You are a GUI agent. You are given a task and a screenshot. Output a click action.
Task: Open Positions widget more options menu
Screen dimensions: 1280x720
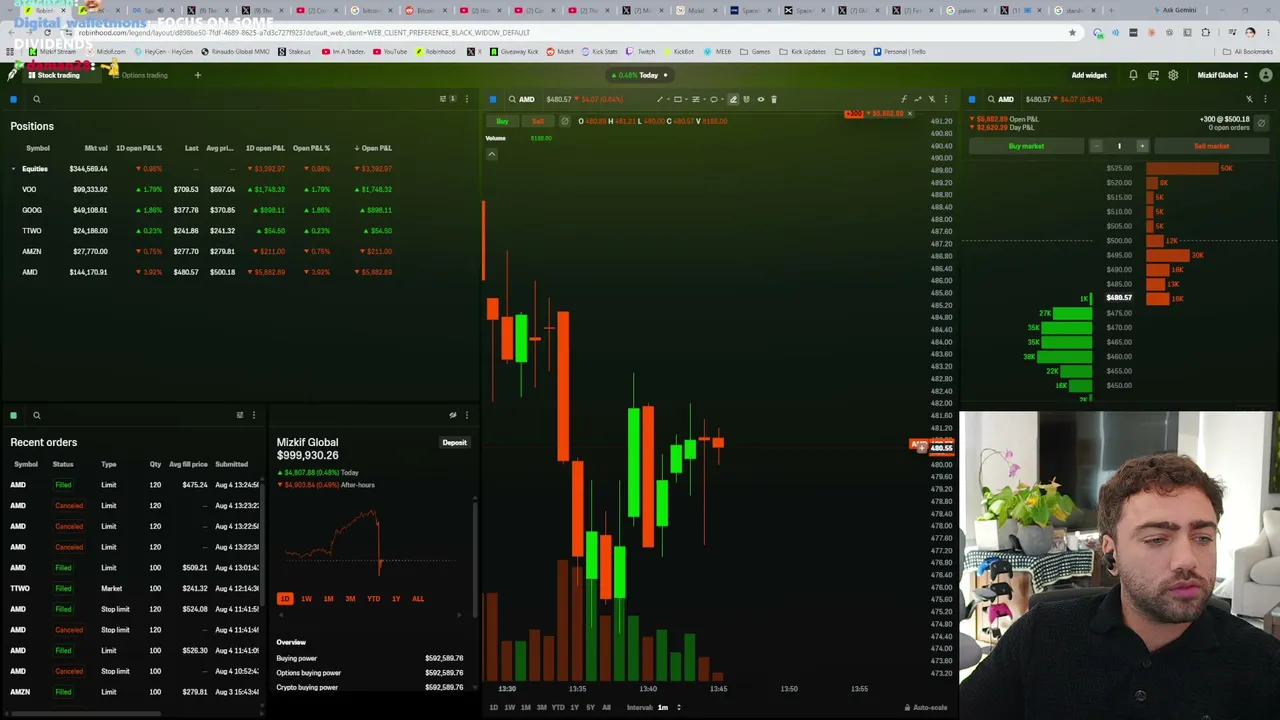point(466,99)
